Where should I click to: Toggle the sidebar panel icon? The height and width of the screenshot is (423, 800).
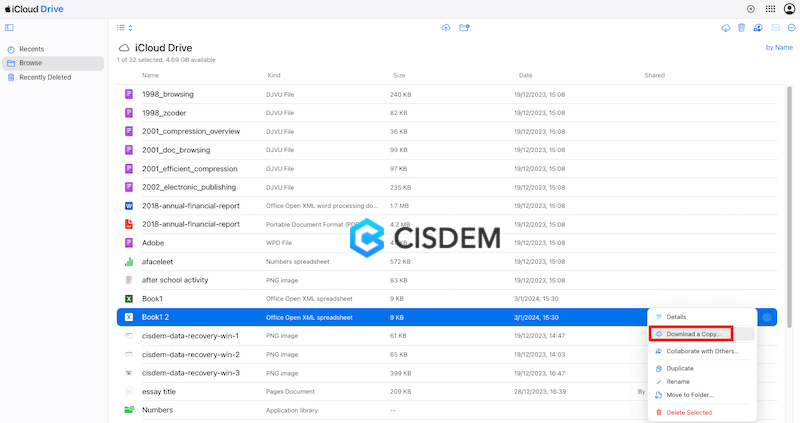click(x=9, y=28)
